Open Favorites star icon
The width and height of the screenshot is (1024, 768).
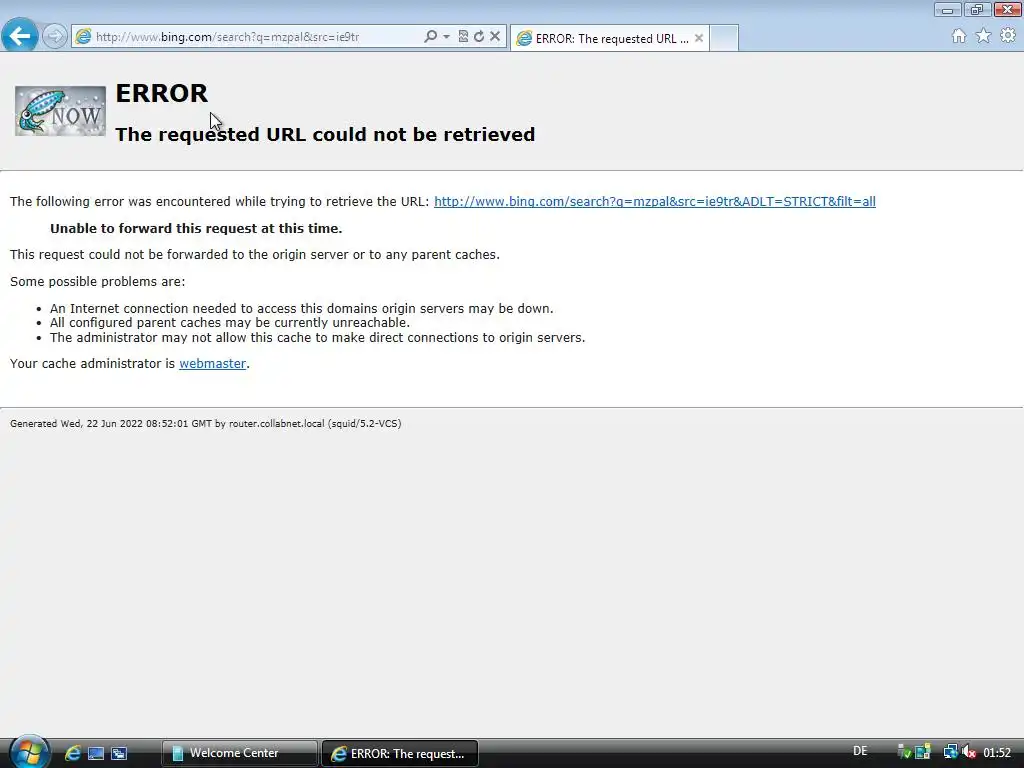pos(983,36)
